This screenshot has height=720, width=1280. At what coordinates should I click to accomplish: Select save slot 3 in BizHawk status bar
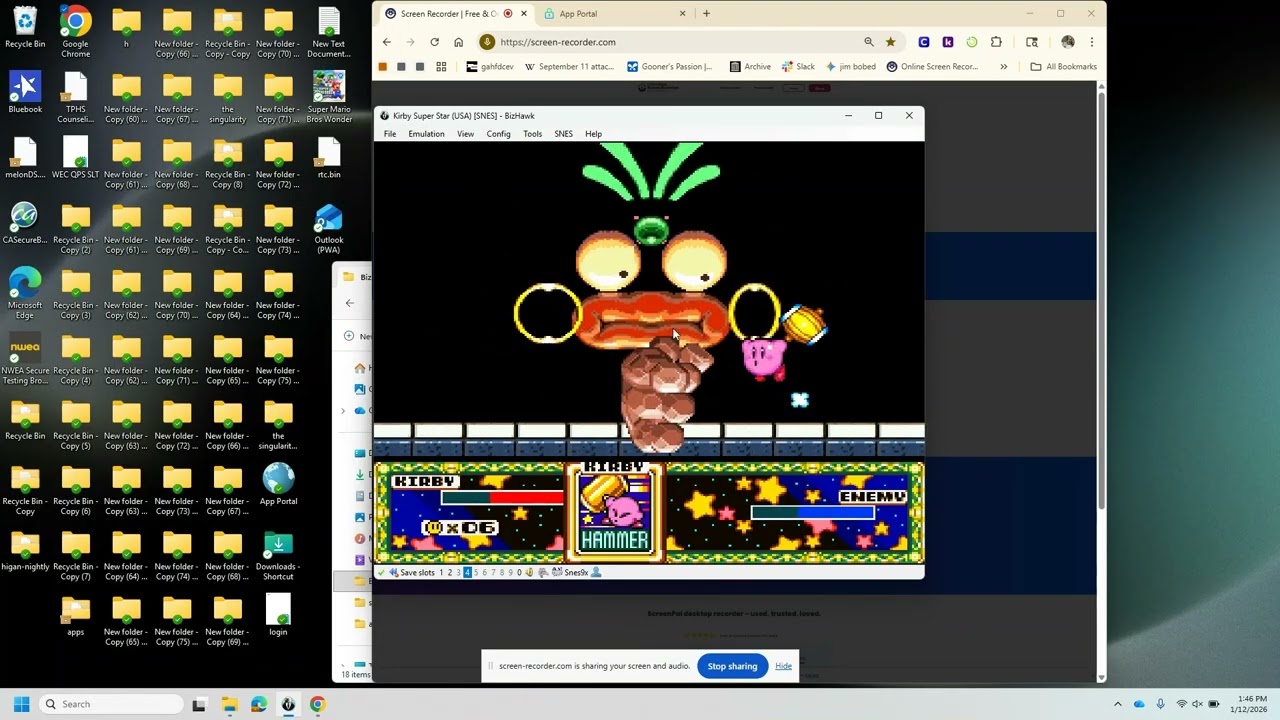(x=458, y=573)
